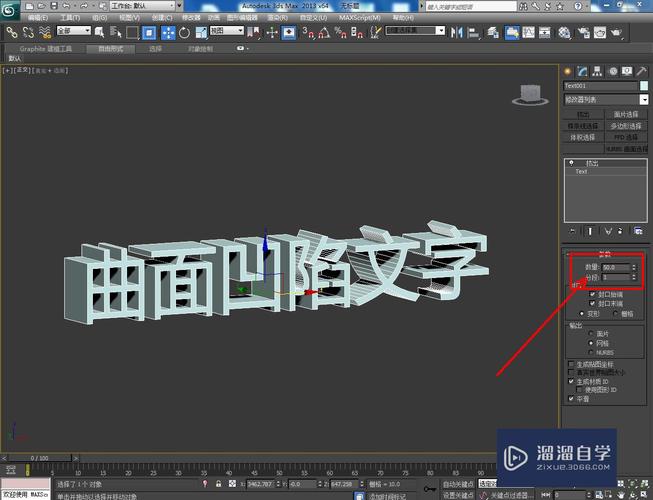Switch to the Motion command panel tab
Image resolution: width=653 pixels, height=500 pixels.
pyautogui.click(x=613, y=71)
